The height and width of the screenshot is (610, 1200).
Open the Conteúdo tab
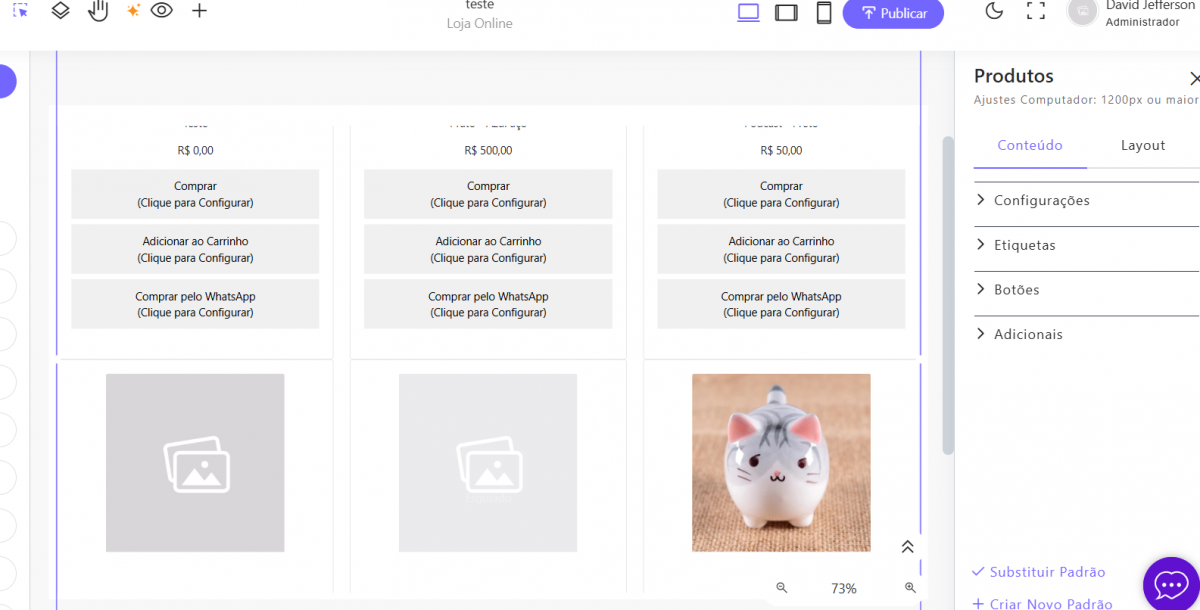[x=1030, y=145]
